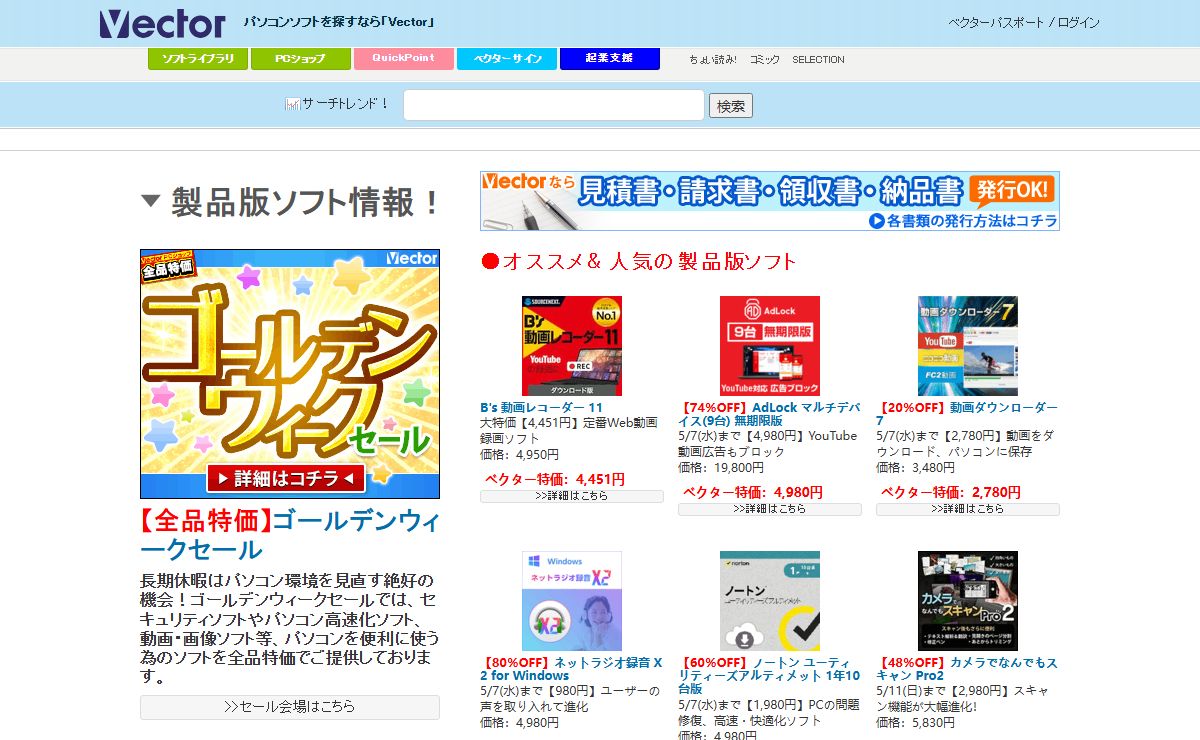This screenshot has width=1200, height=740.
Task: Click the ベクター特価: 2,780円 price text
Action: (x=951, y=492)
